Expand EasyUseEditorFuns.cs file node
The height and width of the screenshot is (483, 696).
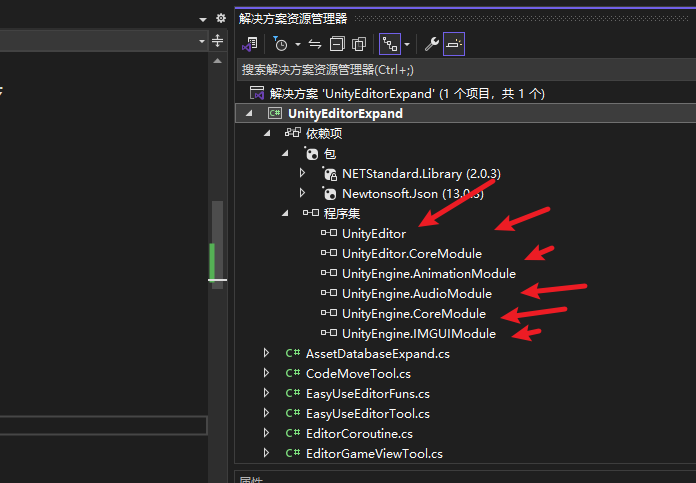coord(266,393)
